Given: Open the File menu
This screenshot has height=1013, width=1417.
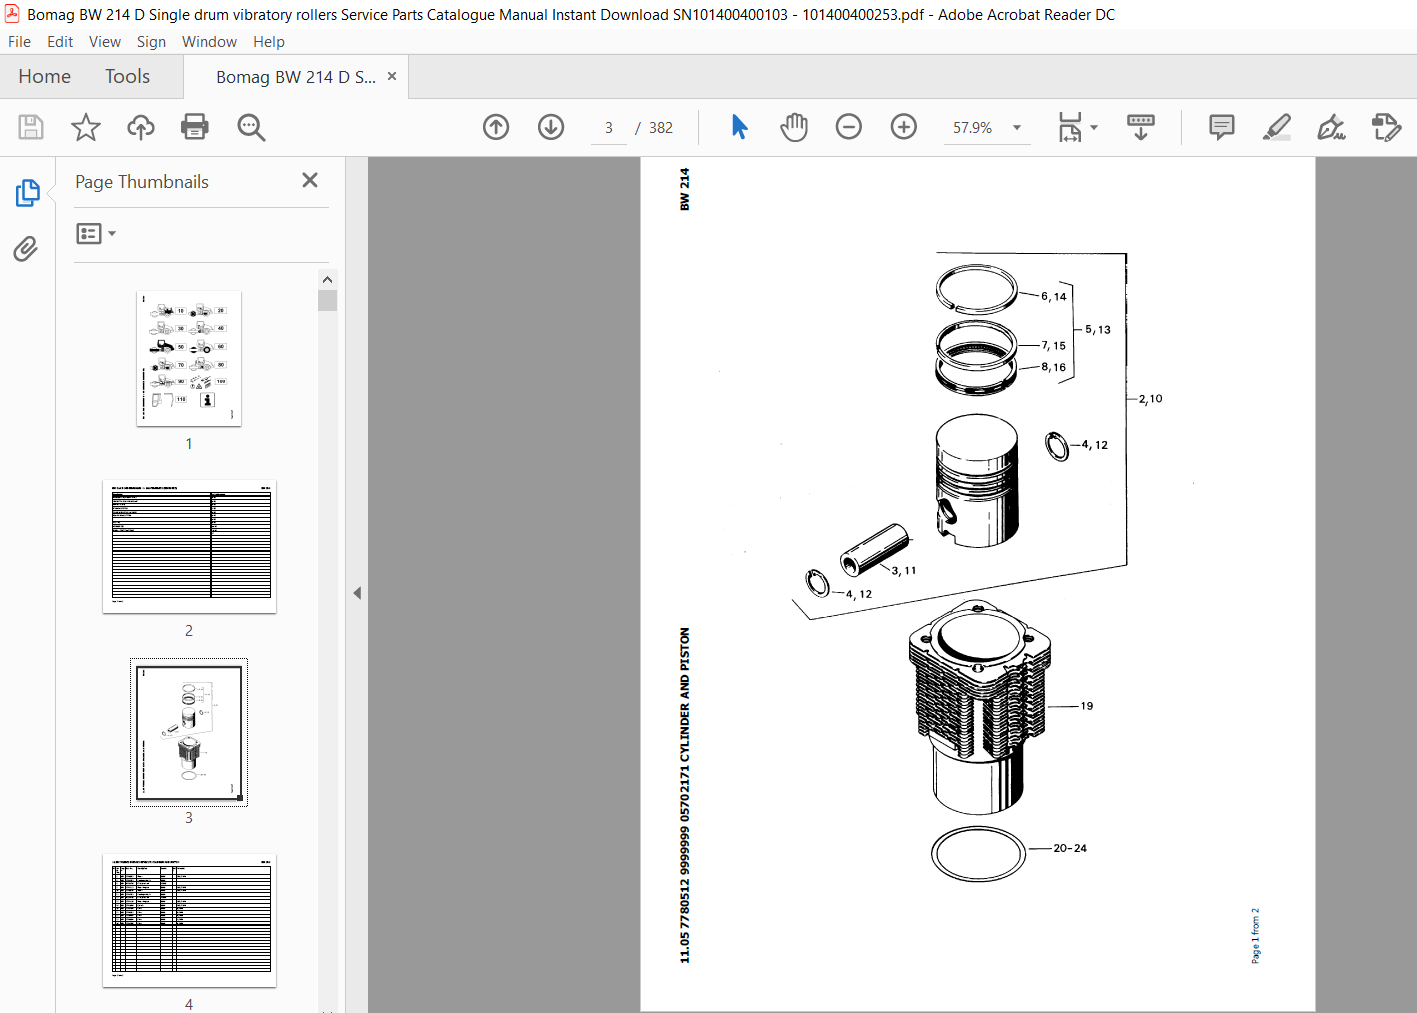Looking at the screenshot, I should (19, 41).
